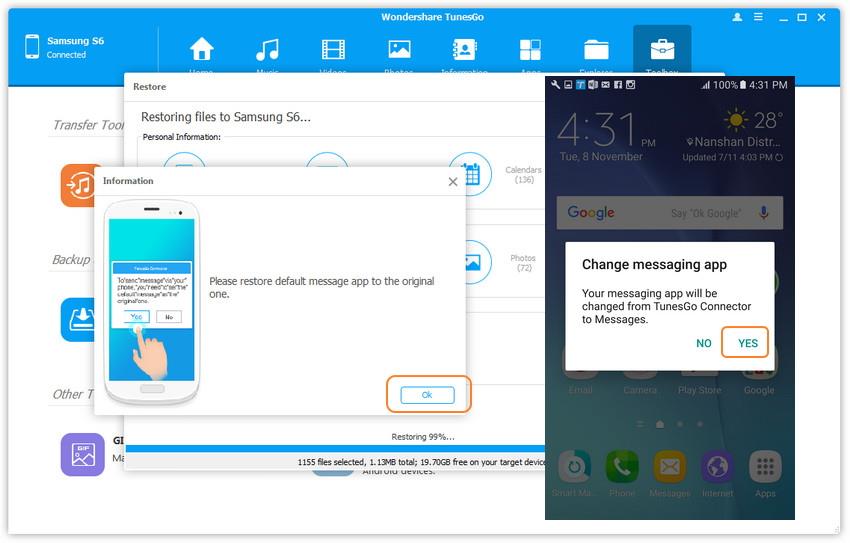850x543 pixels.
Task: Open the Phone app on the dock
Action: pyautogui.click(x=622, y=468)
